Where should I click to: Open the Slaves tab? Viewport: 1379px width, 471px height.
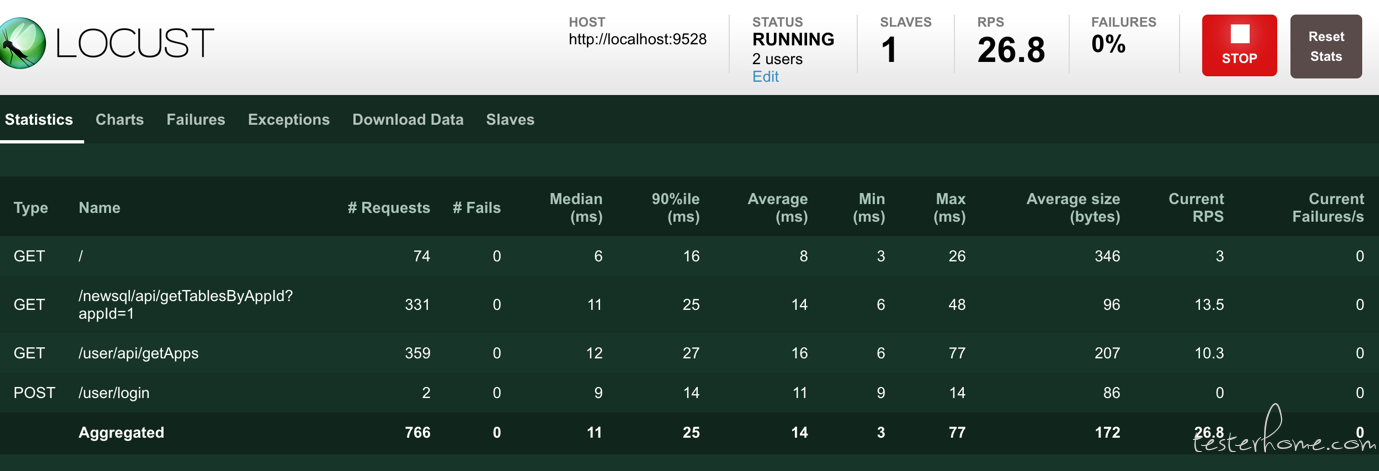[x=510, y=120]
